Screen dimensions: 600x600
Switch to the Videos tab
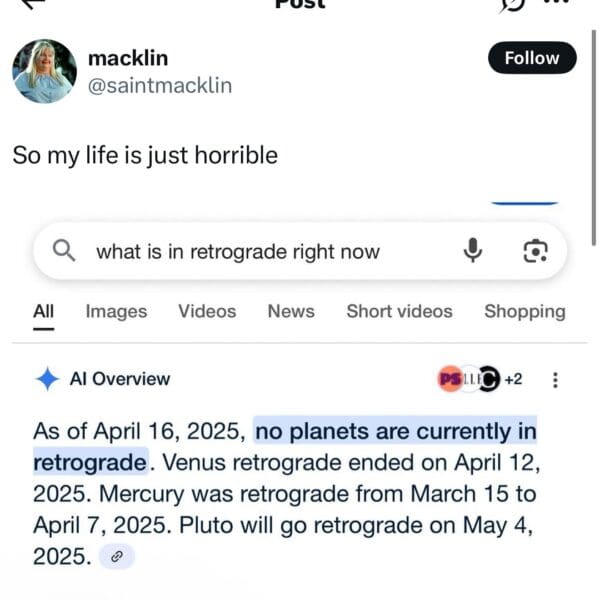(x=207, y=311)
